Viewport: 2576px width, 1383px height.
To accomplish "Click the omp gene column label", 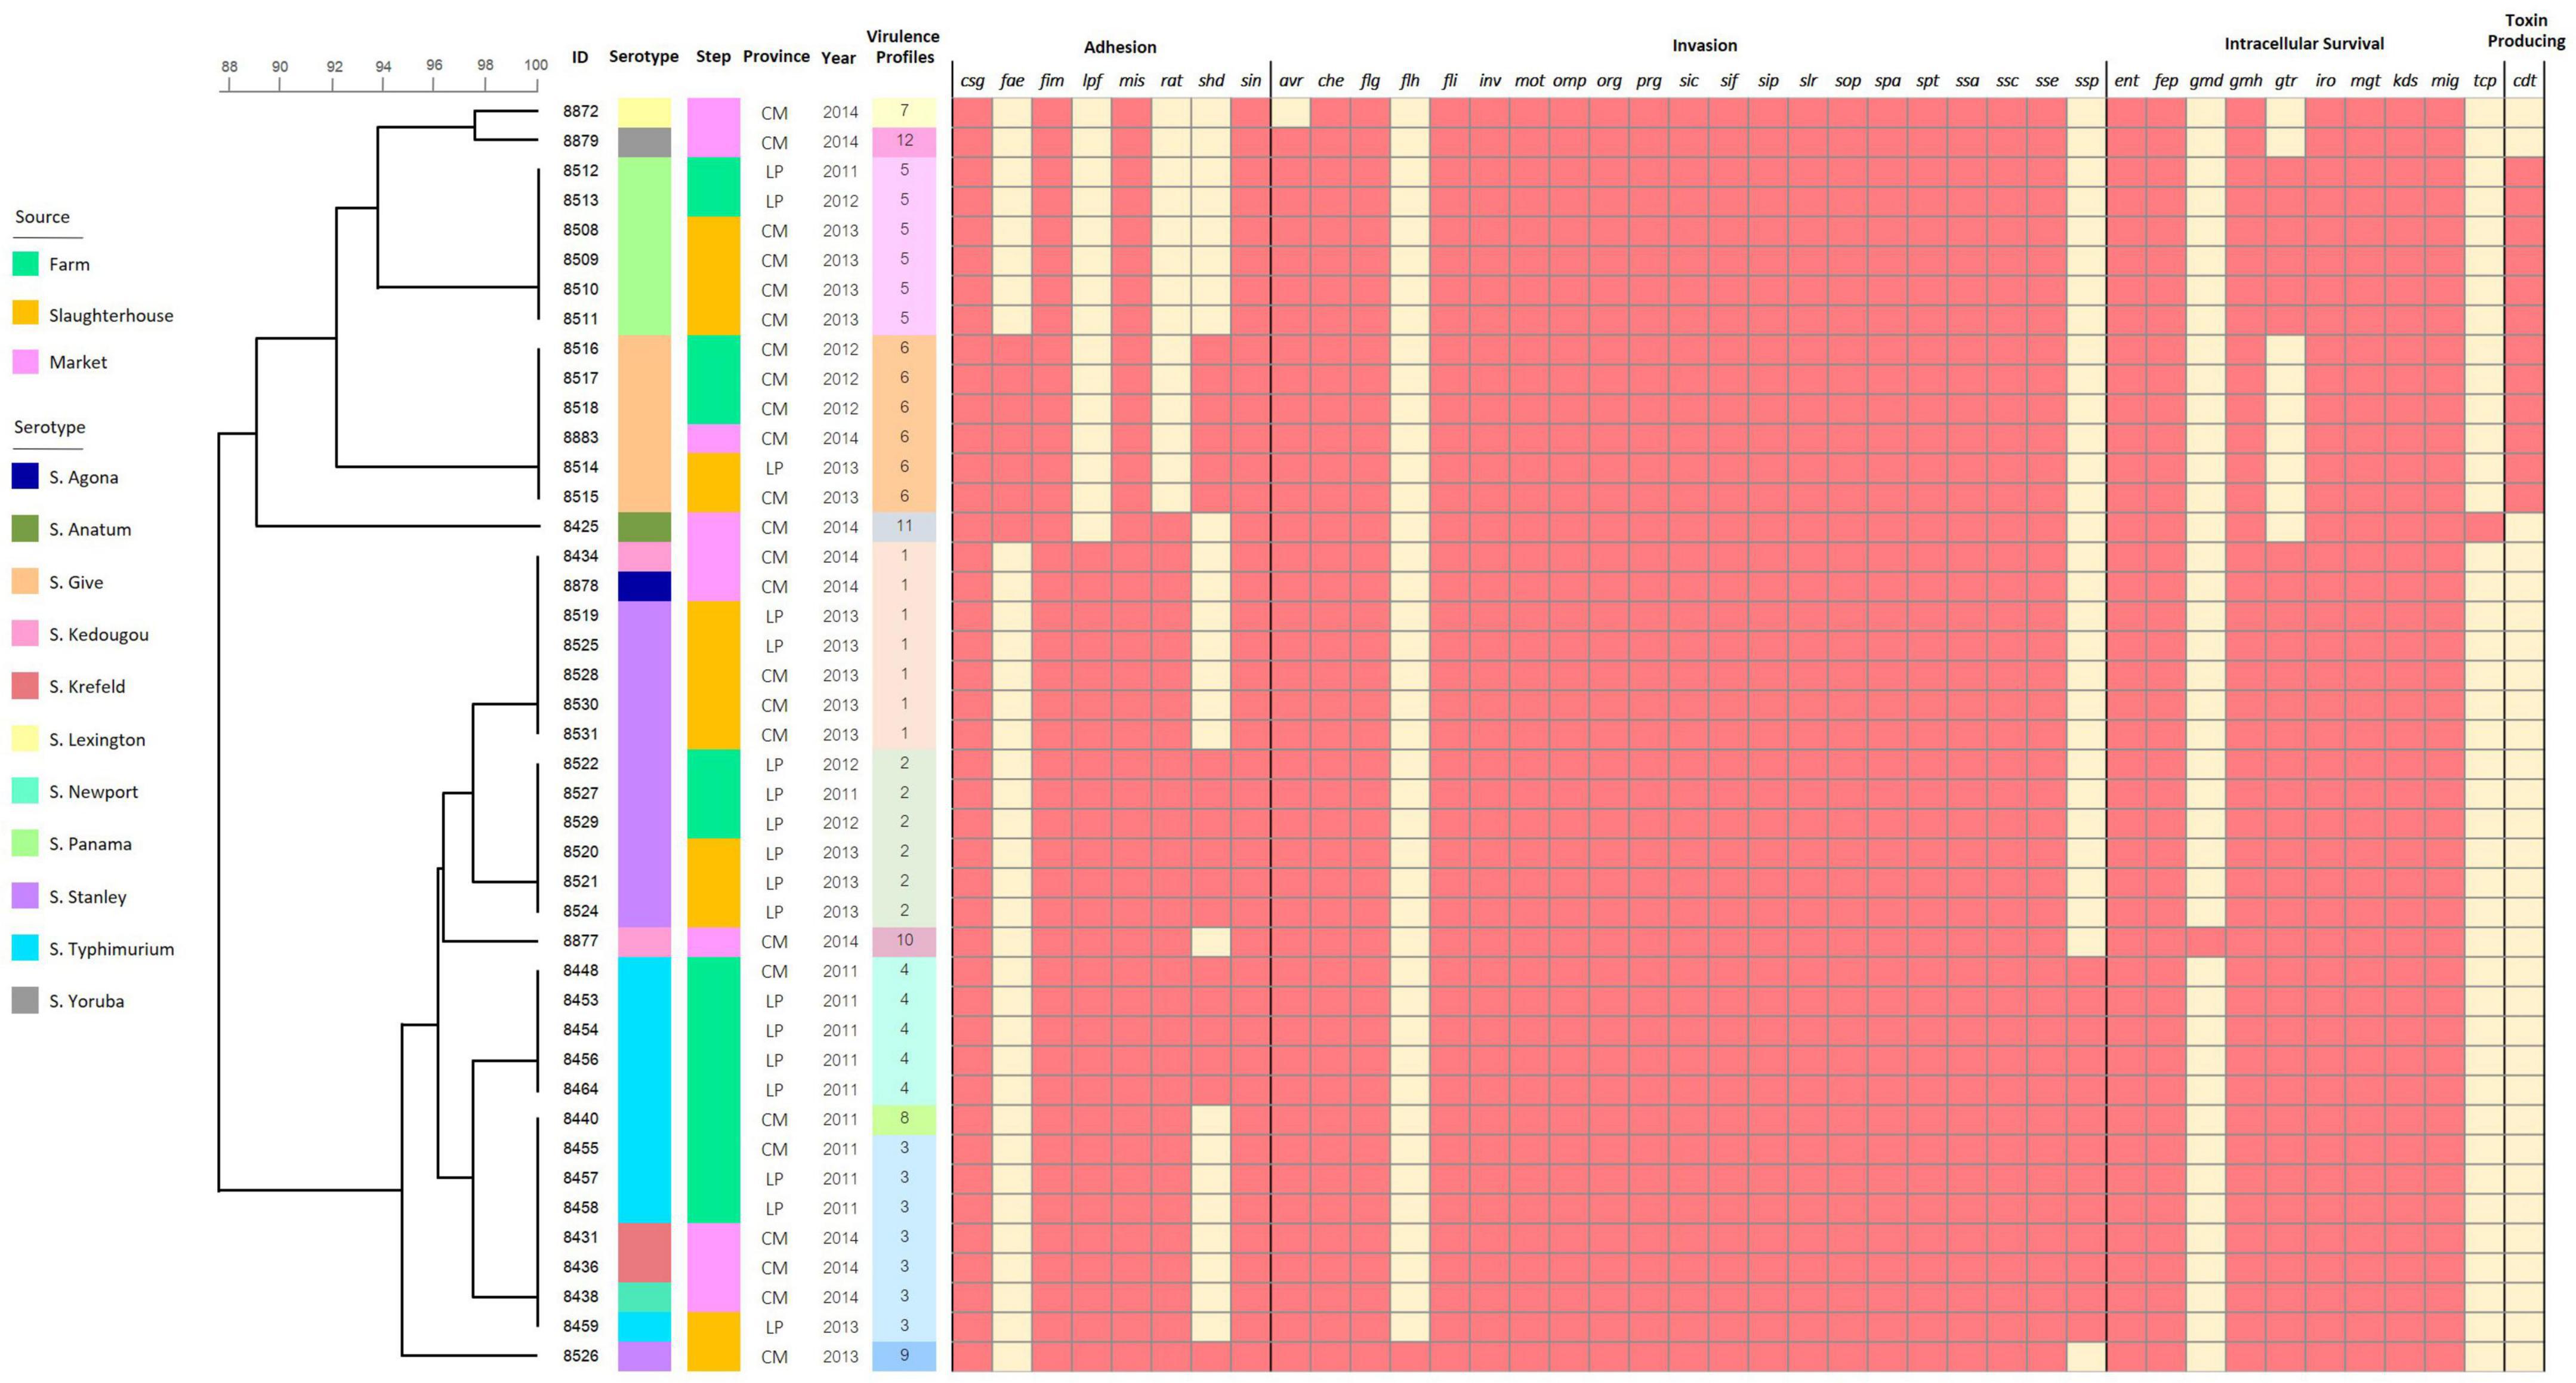I will pos(1569,81).
